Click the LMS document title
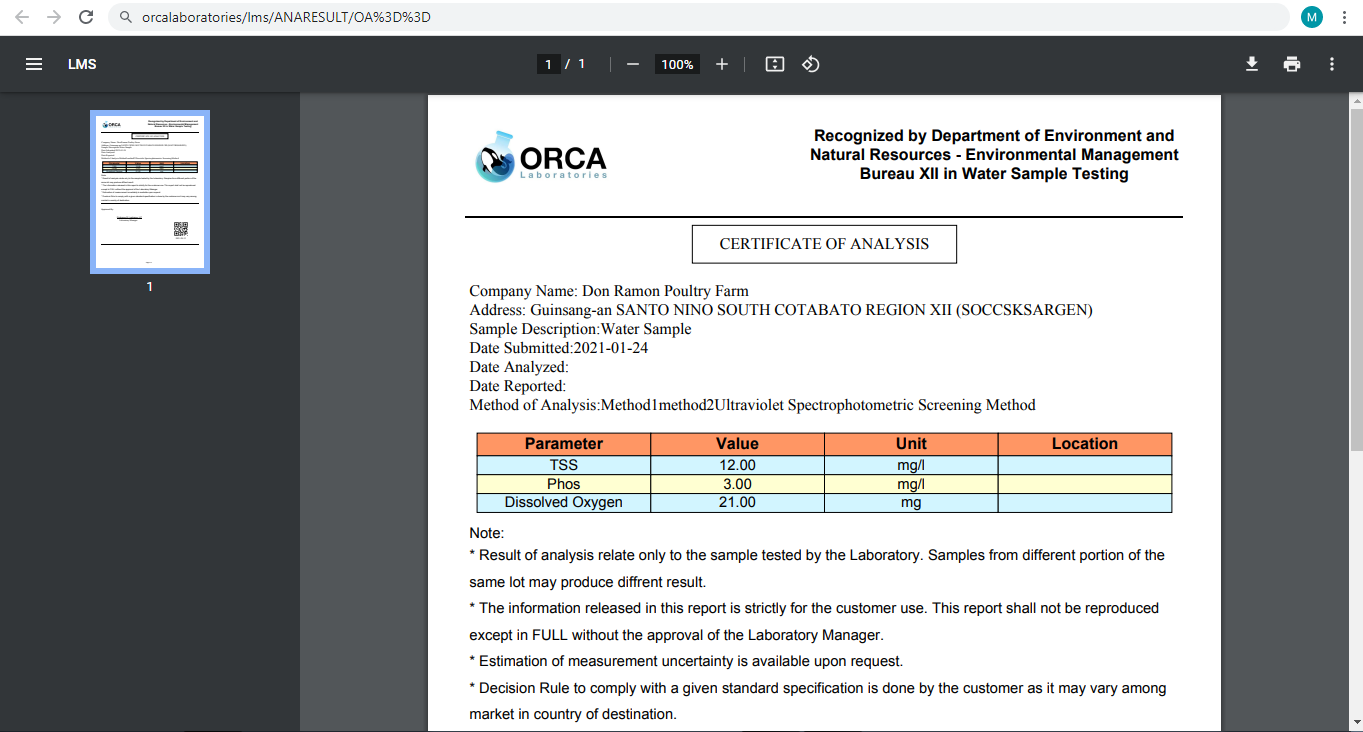The height and width of the screenshot is (732, 1363). [x=82, y=64]
